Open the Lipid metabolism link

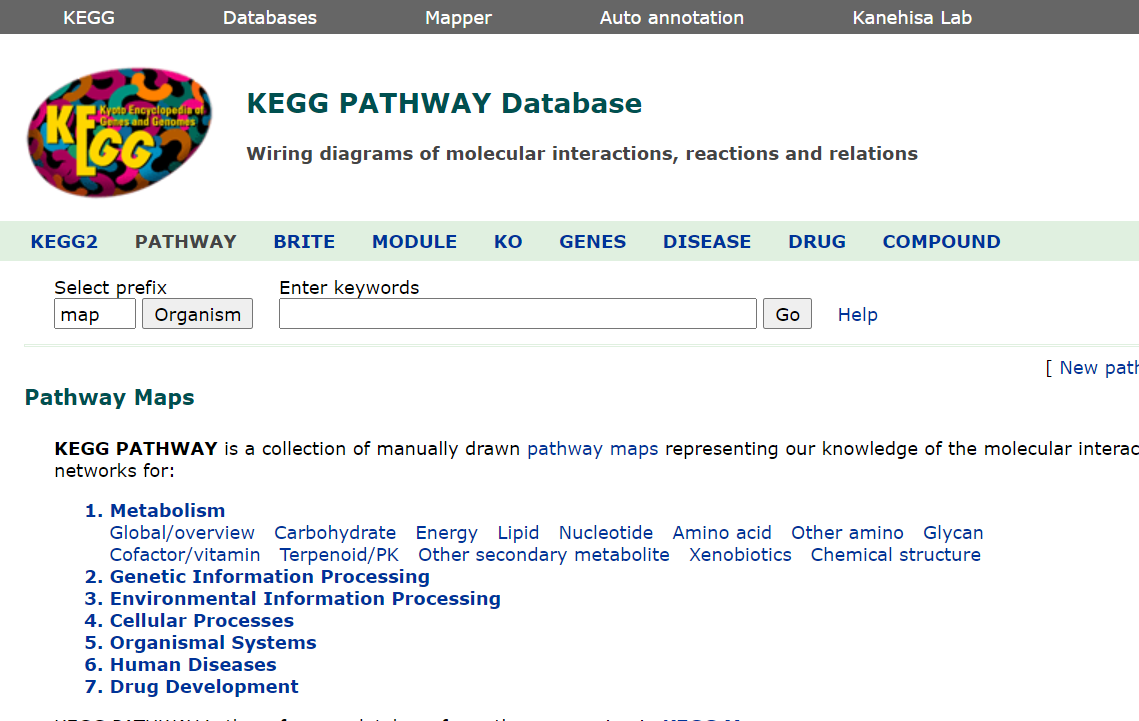518,533
